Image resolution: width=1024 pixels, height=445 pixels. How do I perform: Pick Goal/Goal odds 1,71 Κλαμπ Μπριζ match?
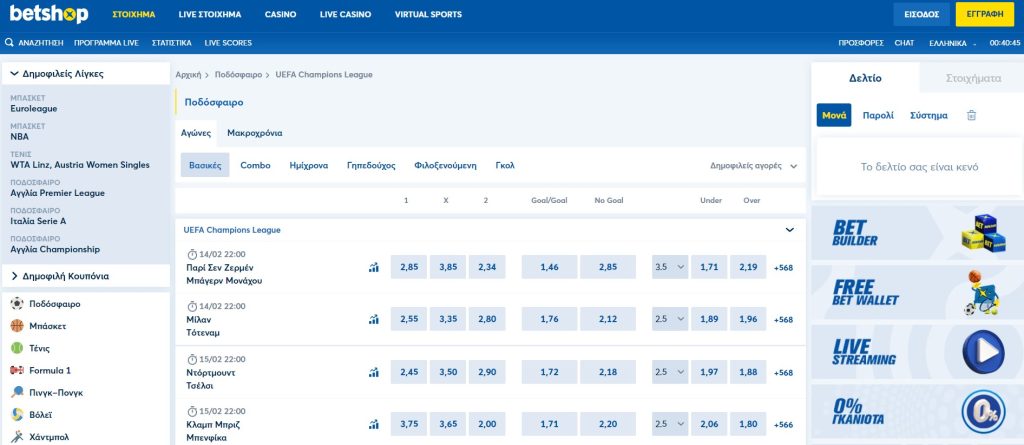[549, 424]
